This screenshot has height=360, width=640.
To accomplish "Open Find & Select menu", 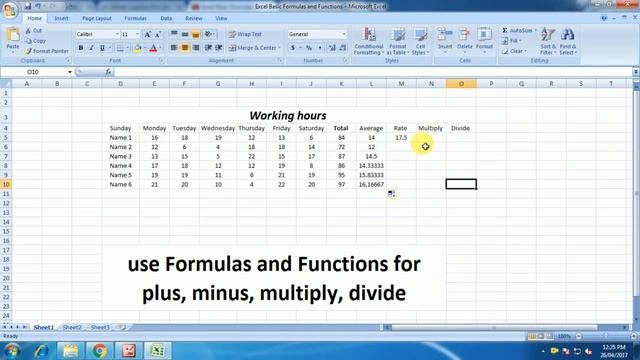I will click(567, 41).
